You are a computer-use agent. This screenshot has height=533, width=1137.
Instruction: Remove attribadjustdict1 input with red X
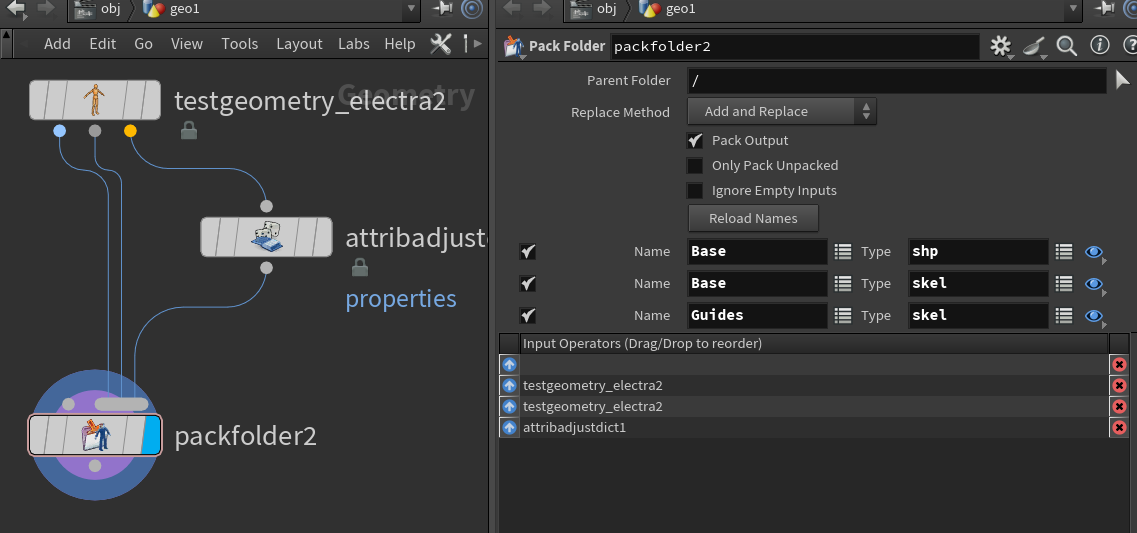pyautogui.click(x=1119, y=428)
